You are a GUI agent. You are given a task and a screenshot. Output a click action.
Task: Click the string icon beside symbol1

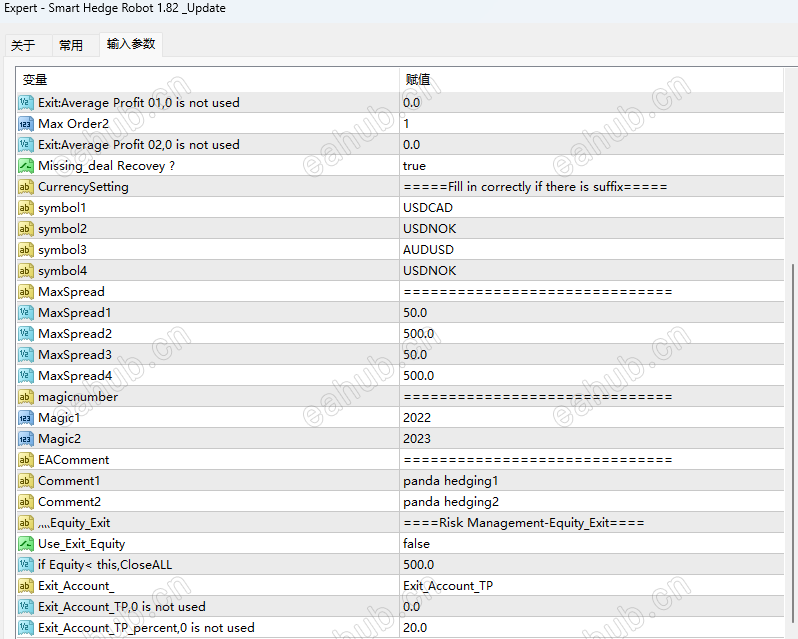(x=26, y=208)
